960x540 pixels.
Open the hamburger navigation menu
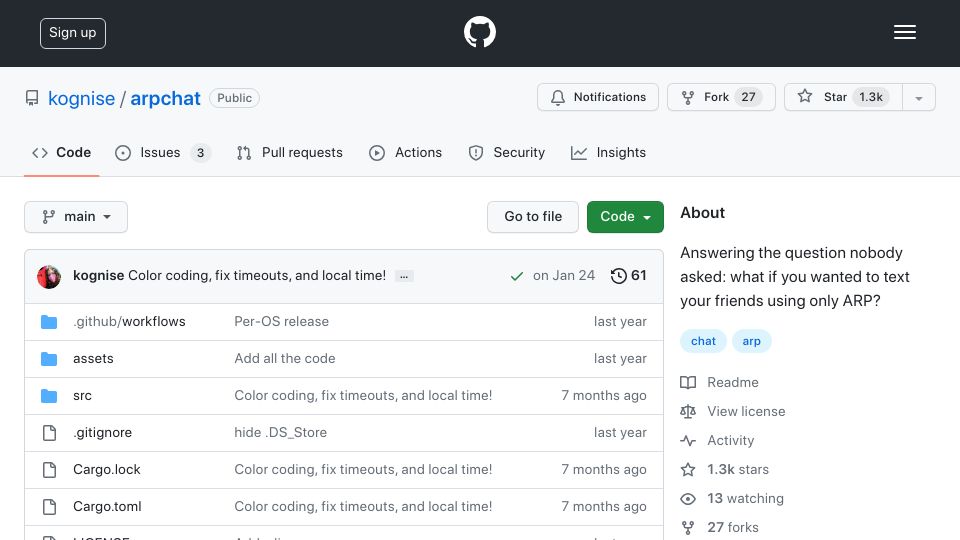904,32
